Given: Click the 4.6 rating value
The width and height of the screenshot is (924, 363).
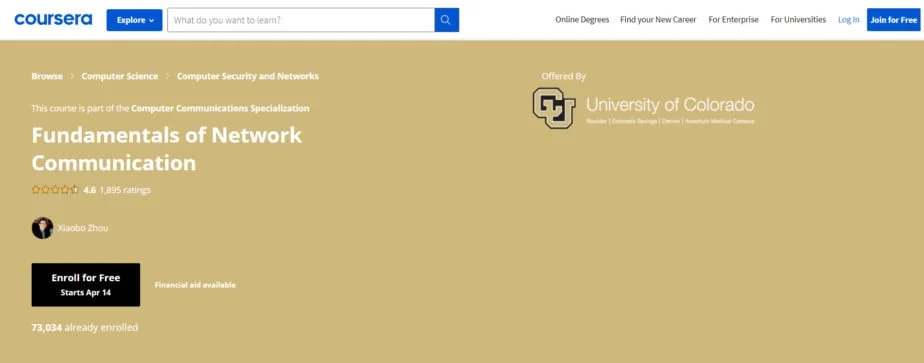Looking at the screenshot, I should point(90,190).
